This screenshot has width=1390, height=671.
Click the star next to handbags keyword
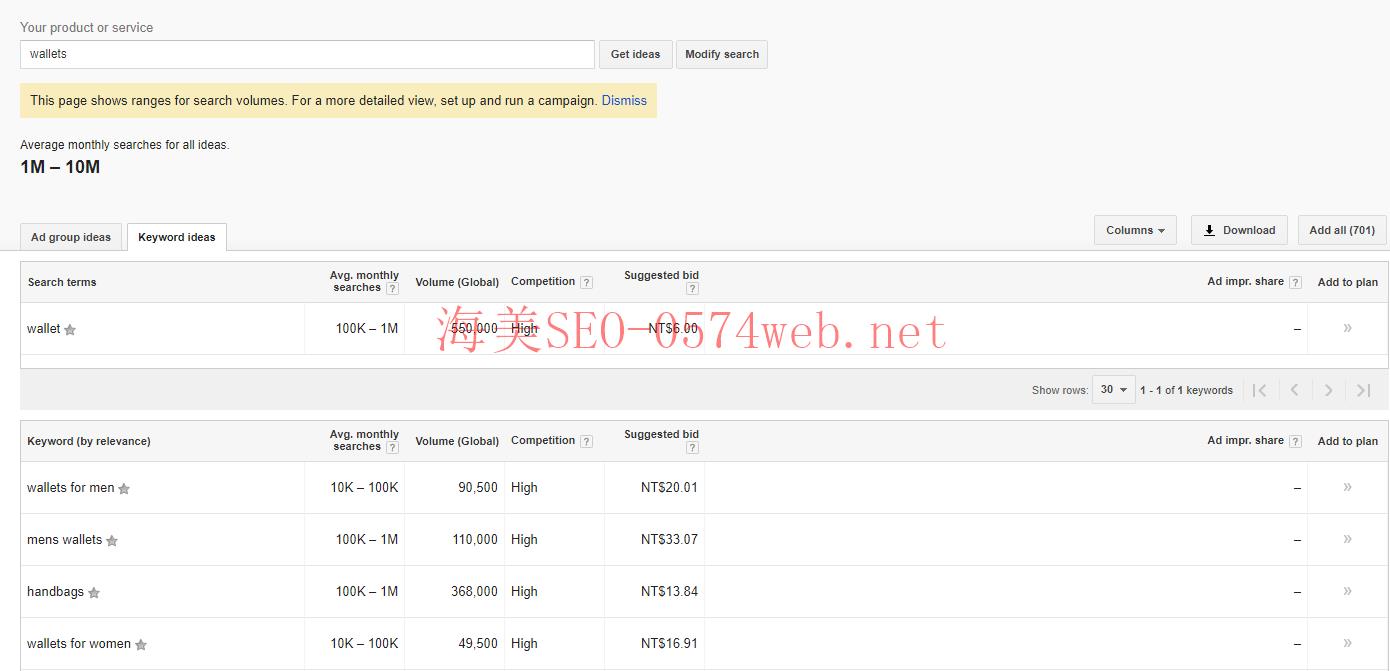point(94,593)
